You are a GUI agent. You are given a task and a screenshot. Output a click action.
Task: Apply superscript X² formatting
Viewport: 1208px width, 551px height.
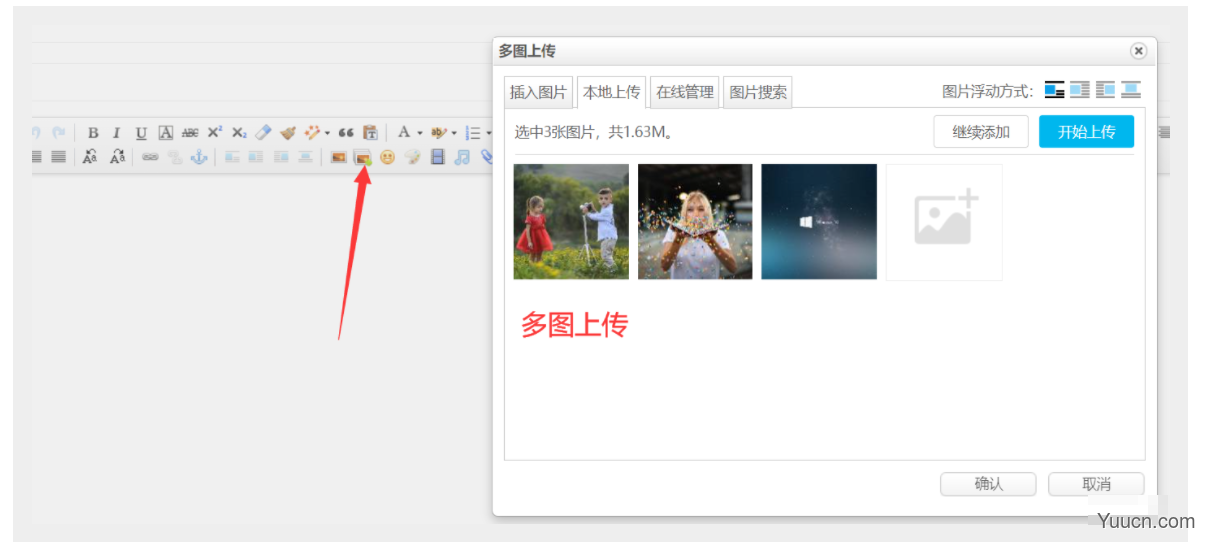[215, 132]
